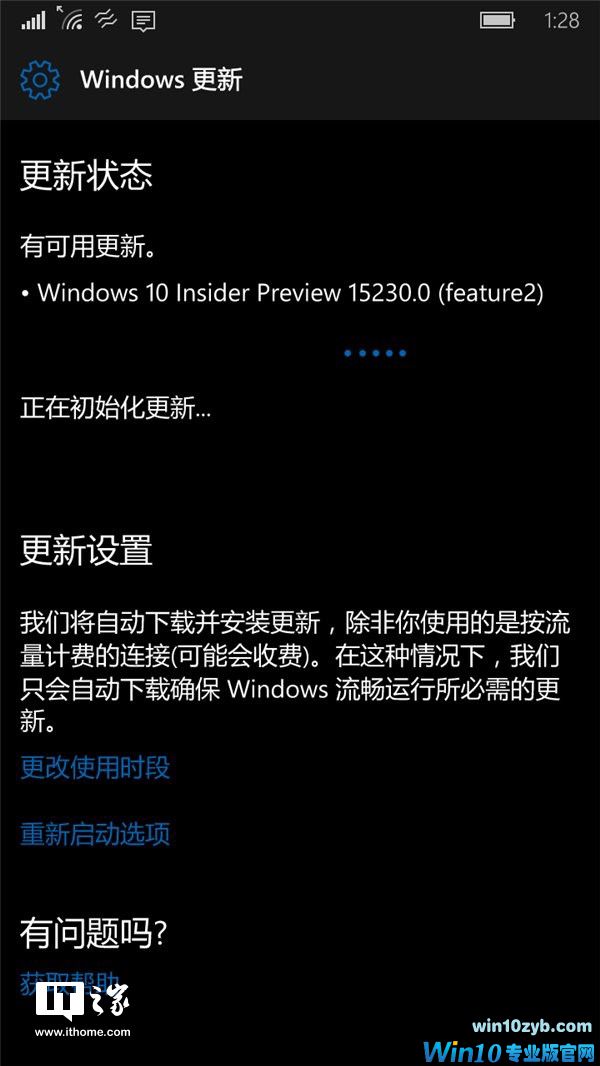
Task: Select the Windows 10 Insider Preview 15230.0 update entry
Action: (282, 292)
